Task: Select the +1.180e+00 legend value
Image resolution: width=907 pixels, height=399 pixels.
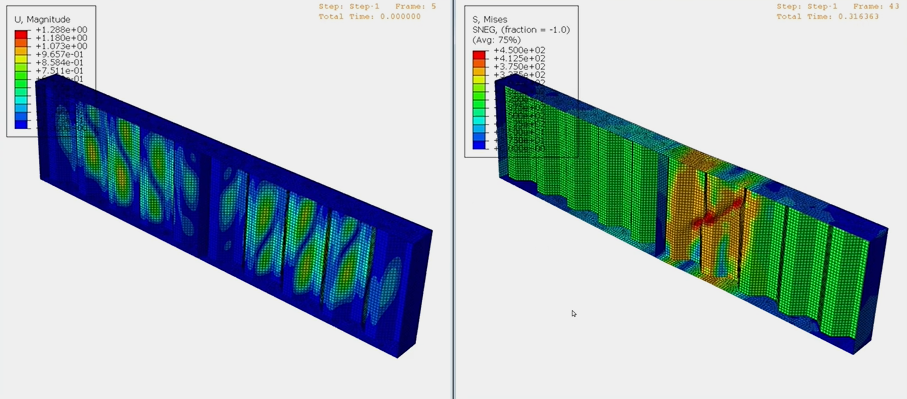Action: [61, 38]
